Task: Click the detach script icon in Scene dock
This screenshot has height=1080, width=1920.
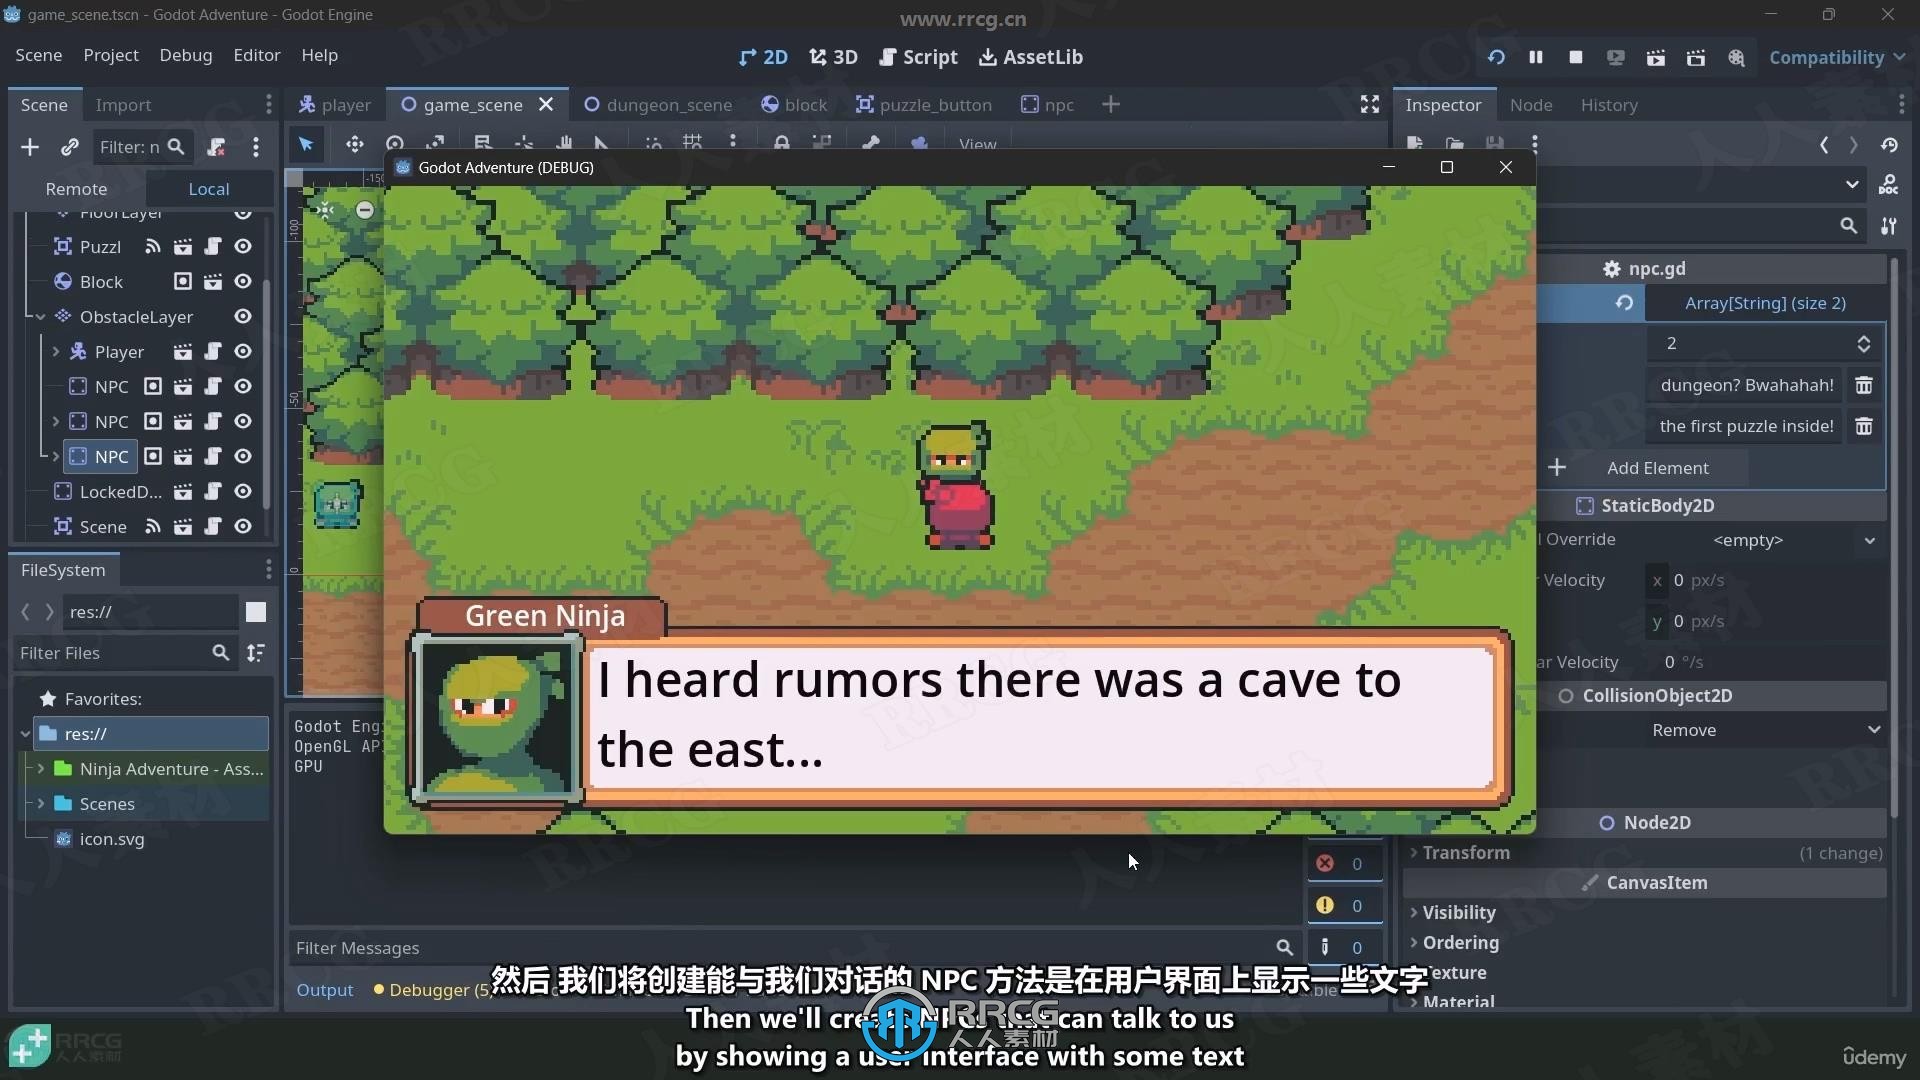Action: 216,147
